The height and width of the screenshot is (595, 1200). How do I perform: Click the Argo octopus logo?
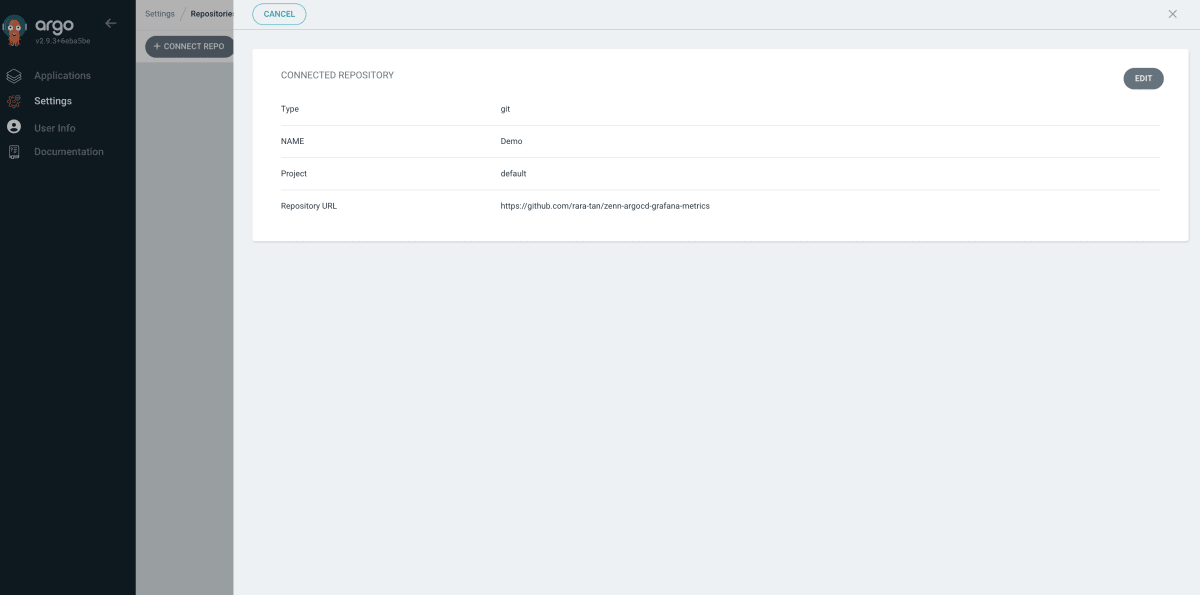pos(14,31)
